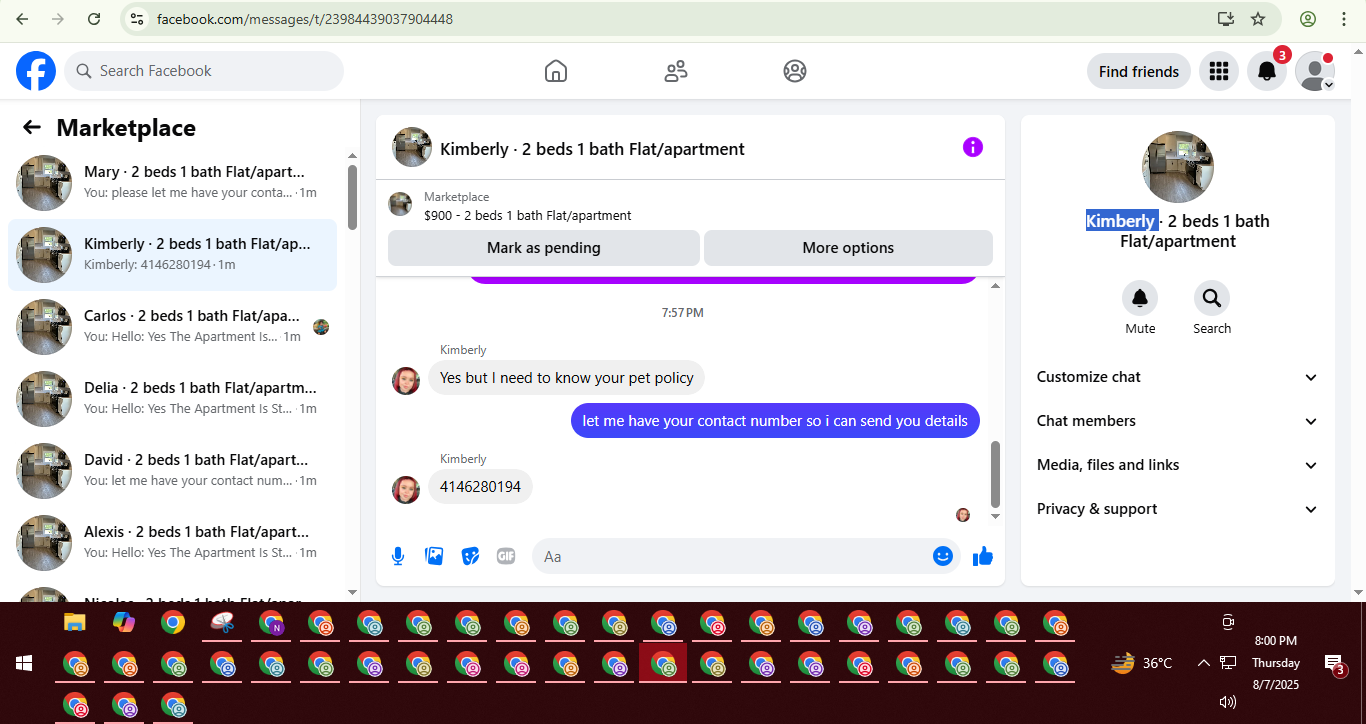Open the taskbar clock showing 8:00 PM
This screenshot has height=724, width=1366.
[1275, 662]
